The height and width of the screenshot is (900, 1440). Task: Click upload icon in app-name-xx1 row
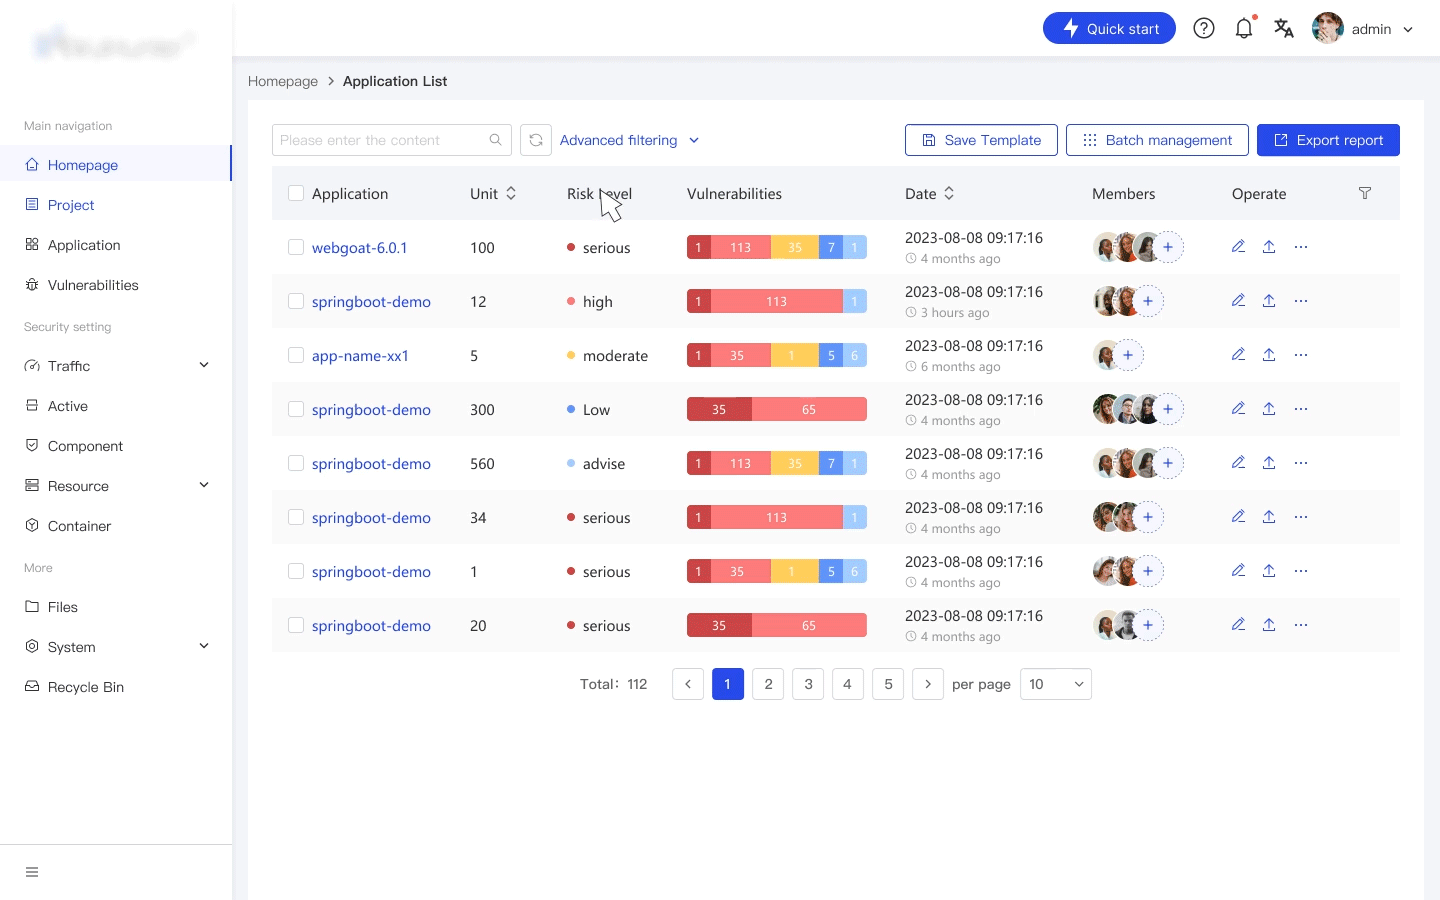click(x=1269, y=354)
